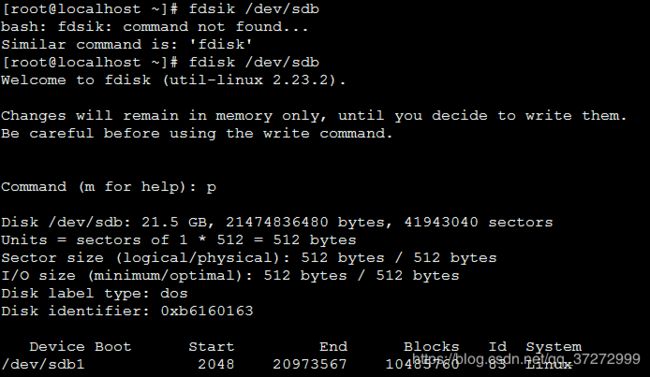The width and height of the screenshot is (650, 377).
Task: Click the 'I/O size (minimum/optimal)' line
Action: tap(230, 276)
